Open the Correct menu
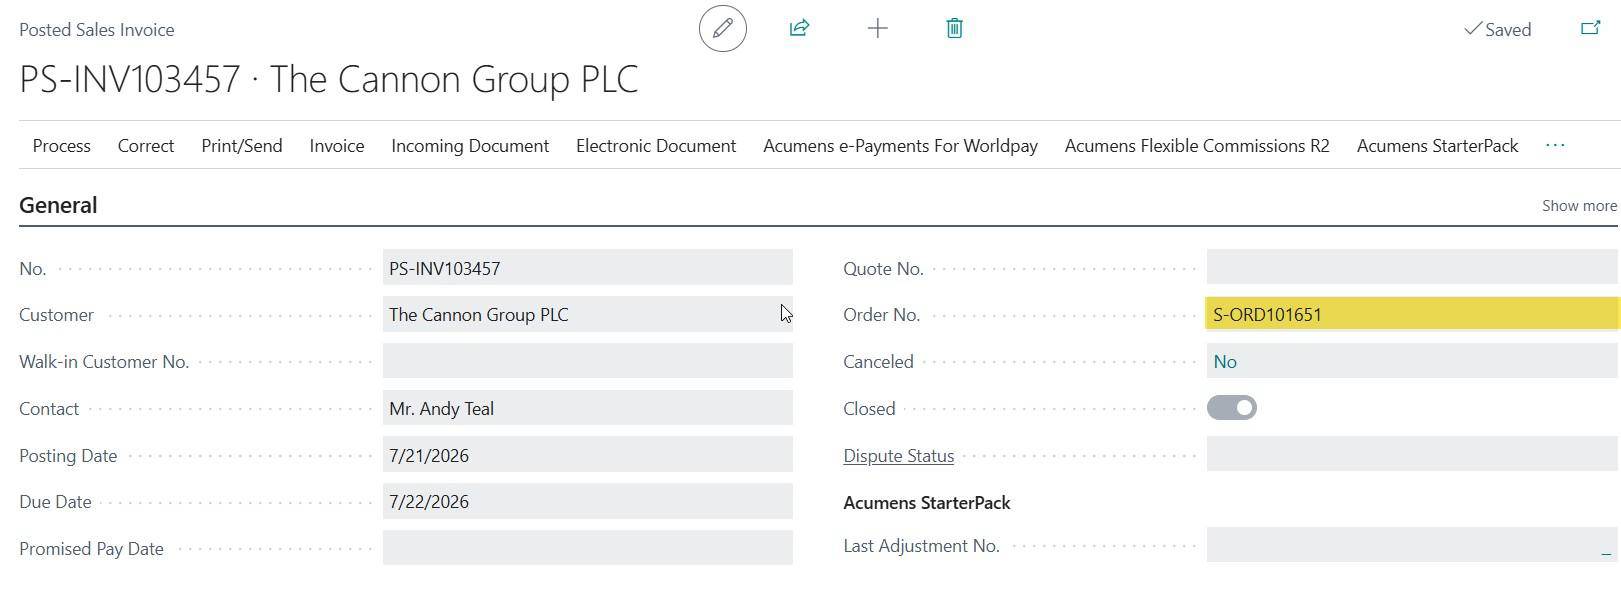Image resolution: width=1621 pixels, height=613 pixels. (146, 146)
